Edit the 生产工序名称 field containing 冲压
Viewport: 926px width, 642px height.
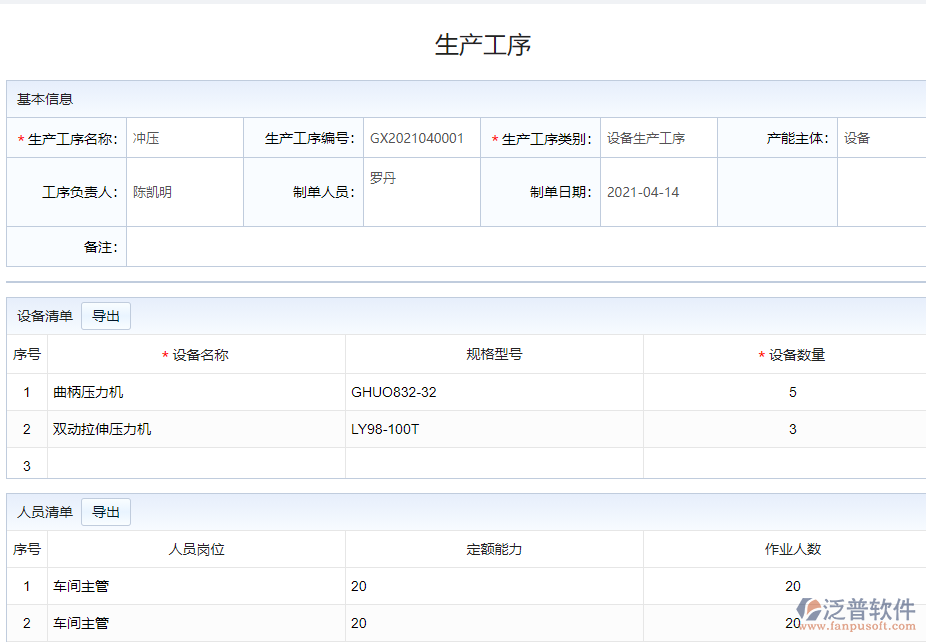coord(184,137)
